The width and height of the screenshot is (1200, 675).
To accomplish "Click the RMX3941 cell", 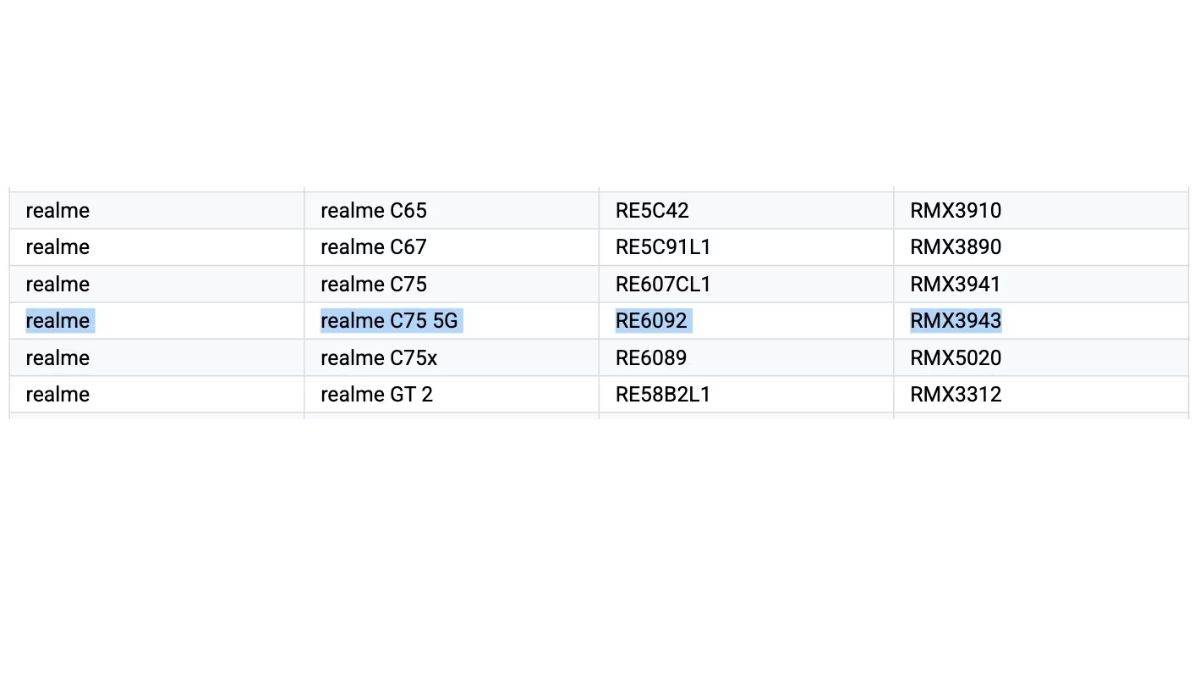I will click(955, 284).
